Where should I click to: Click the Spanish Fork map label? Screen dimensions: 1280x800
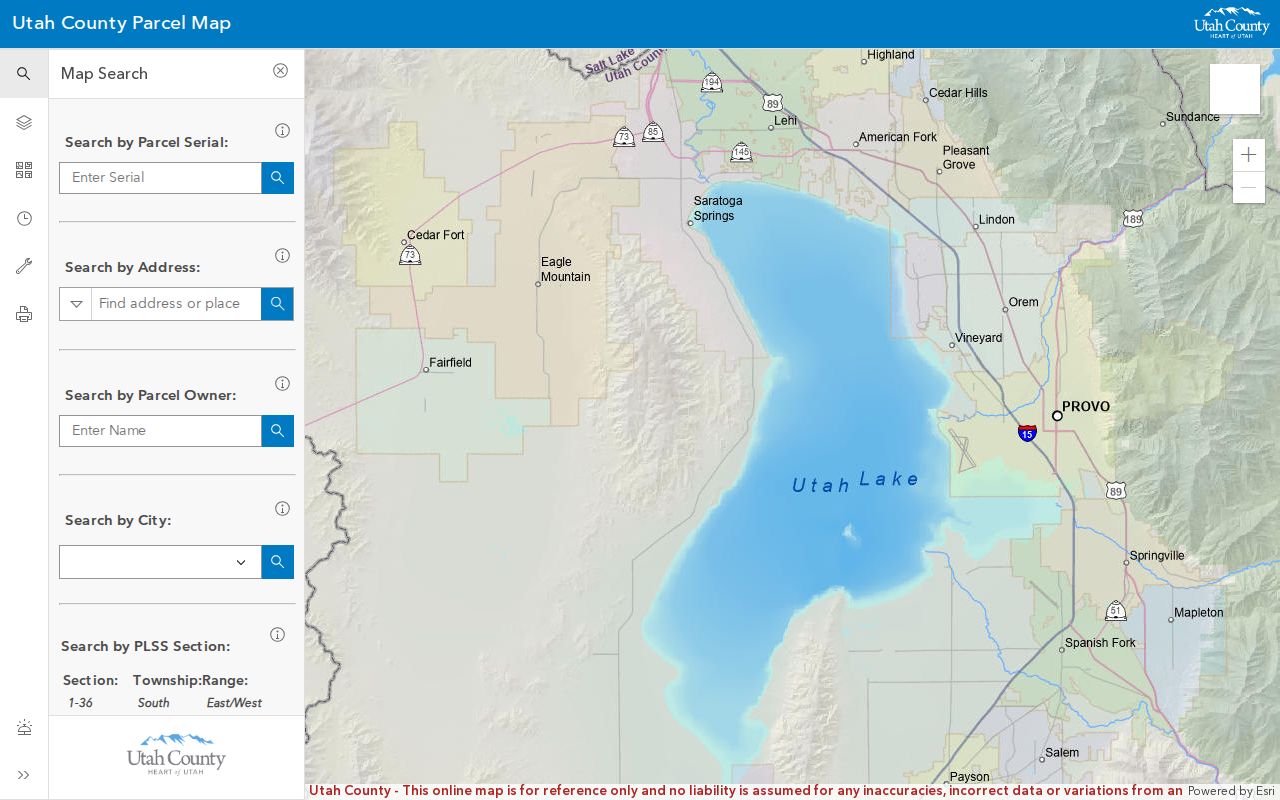1100,643
